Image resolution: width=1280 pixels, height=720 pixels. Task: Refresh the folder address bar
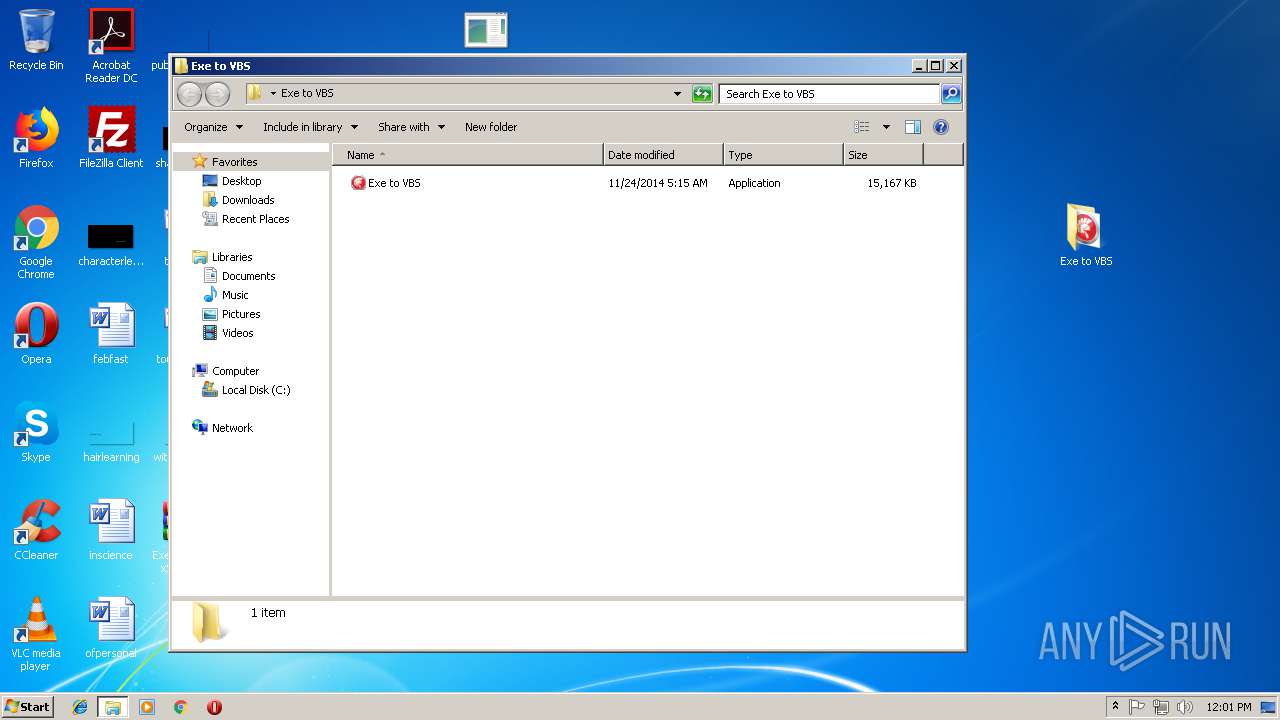pyautogui.click(x=702, y=94)
